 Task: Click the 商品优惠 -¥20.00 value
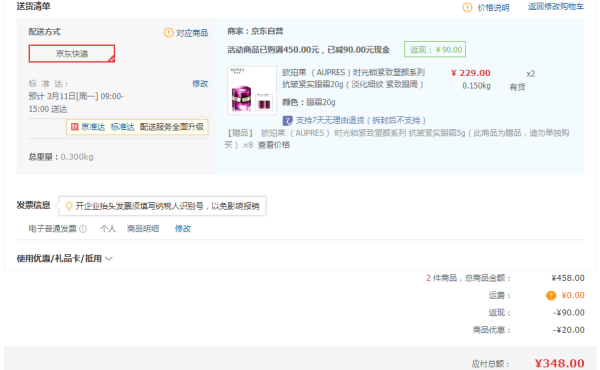coord(569,330)
